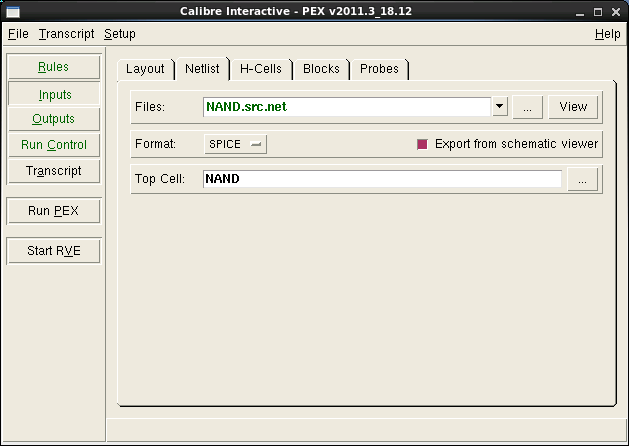The image size is (629, 446).
Task: Switch to the Layout tab
Action: click(145, 69)
